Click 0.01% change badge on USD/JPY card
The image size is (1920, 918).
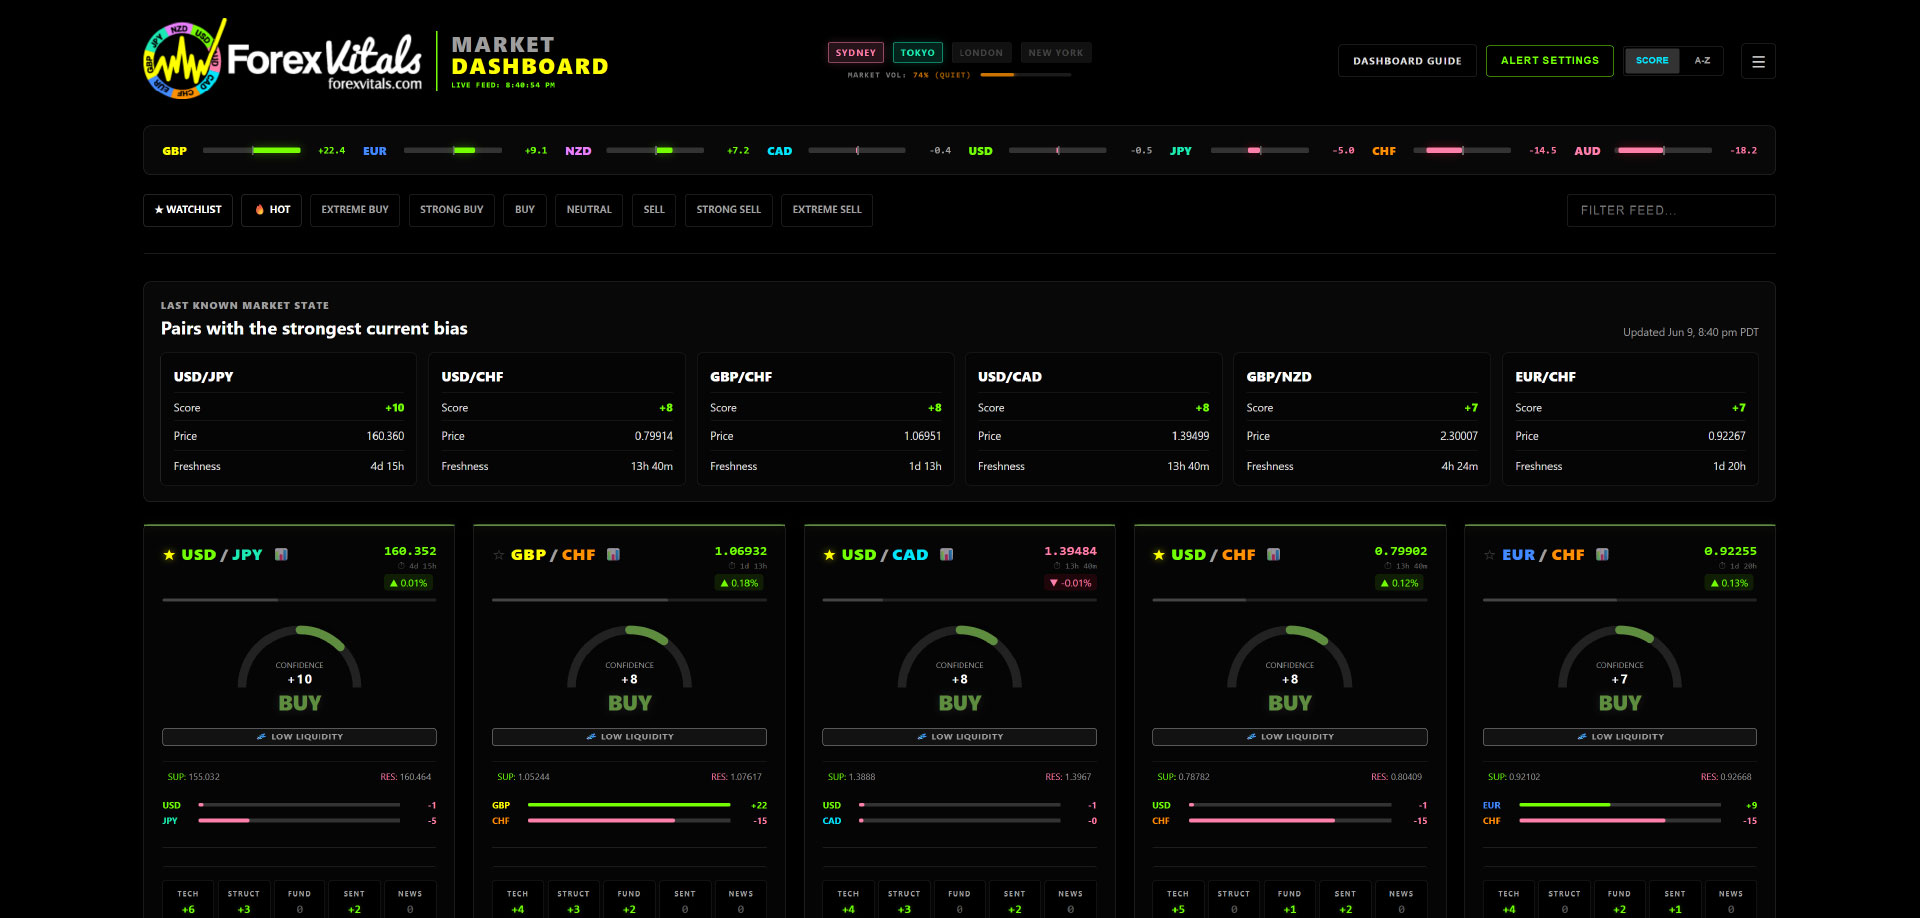(408, 583)
